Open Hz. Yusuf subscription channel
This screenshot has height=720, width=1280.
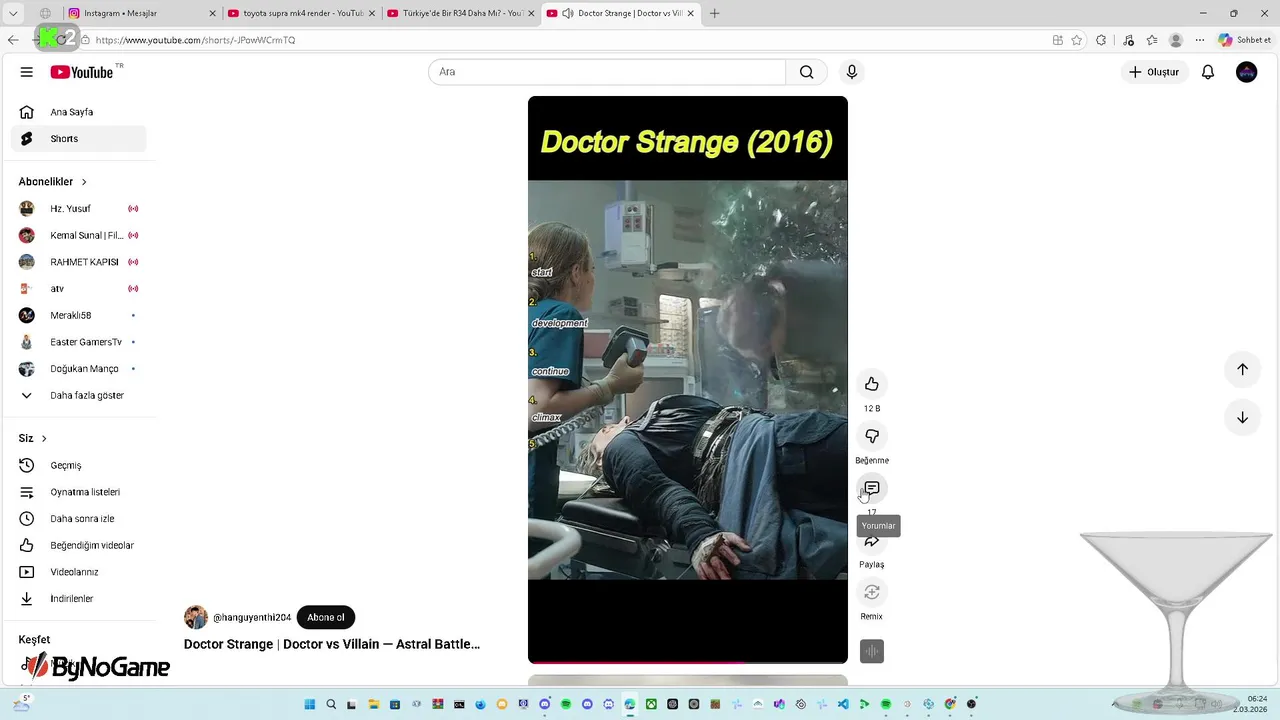[79, 209]
